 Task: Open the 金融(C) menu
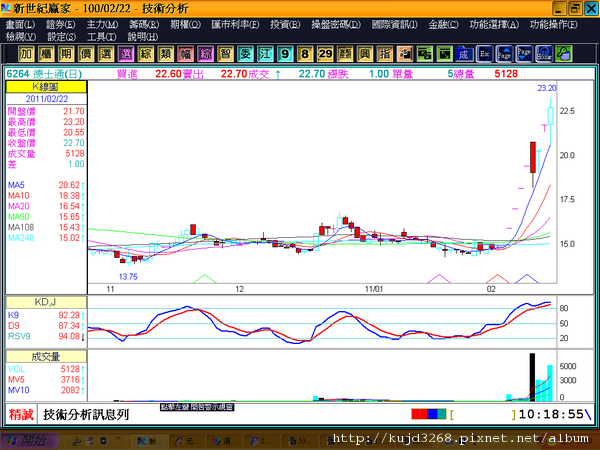pos(443,24)
